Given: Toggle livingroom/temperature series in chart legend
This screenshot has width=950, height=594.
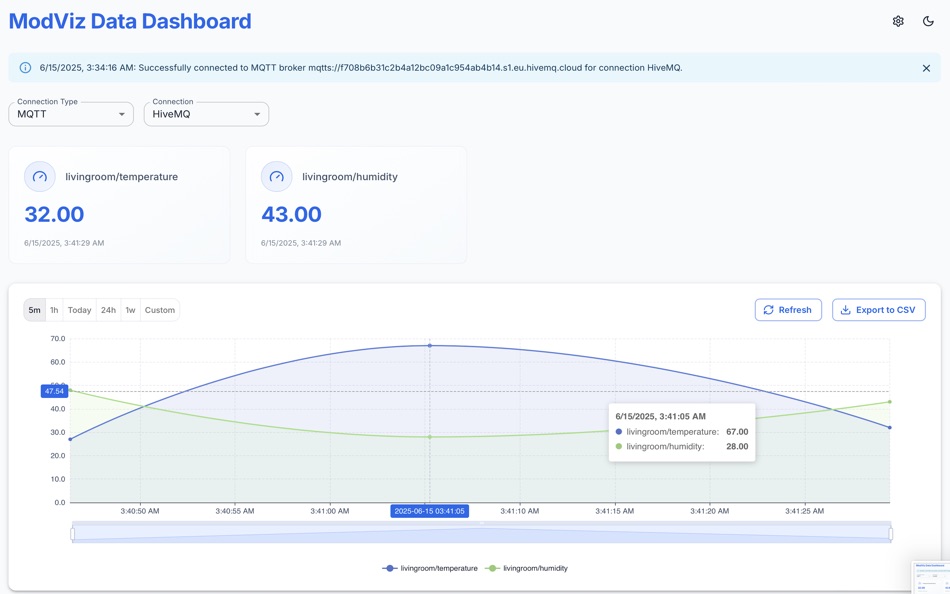Looking at the screenshot, I should [430, 569].
